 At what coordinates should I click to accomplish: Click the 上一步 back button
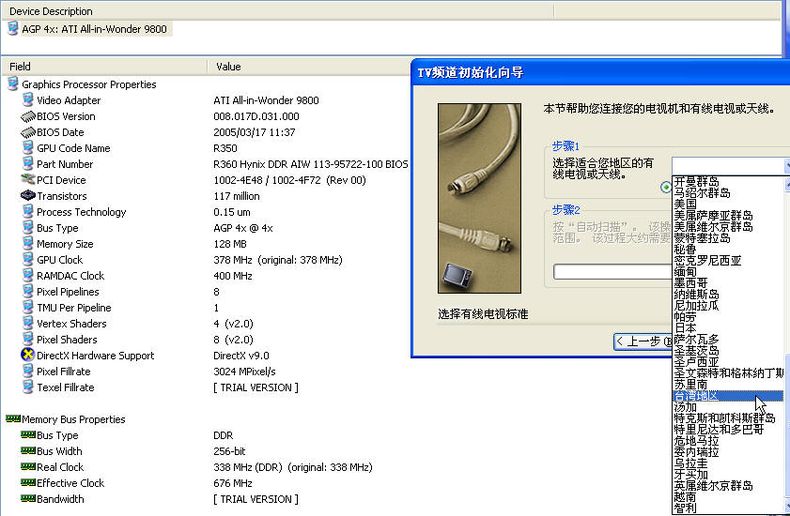coord(643,341)
